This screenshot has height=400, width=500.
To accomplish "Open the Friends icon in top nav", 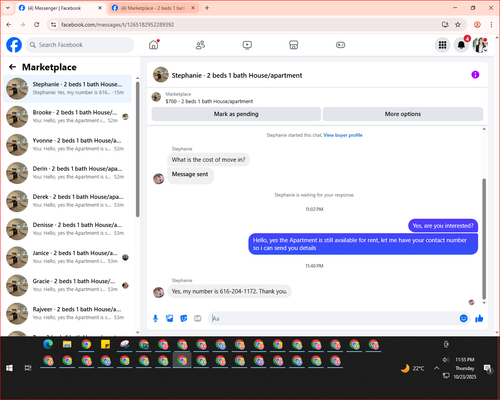I will (x=200, y=45).
